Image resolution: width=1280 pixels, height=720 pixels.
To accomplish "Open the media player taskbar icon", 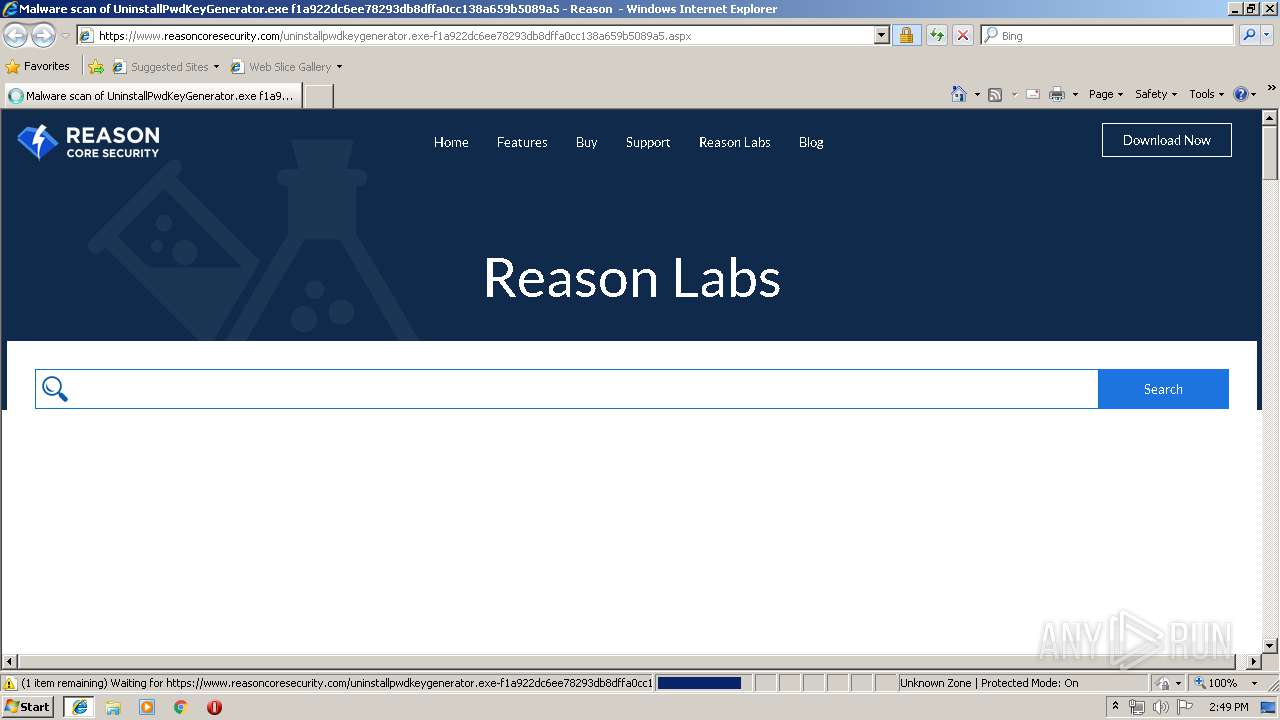I will [147, 707].
